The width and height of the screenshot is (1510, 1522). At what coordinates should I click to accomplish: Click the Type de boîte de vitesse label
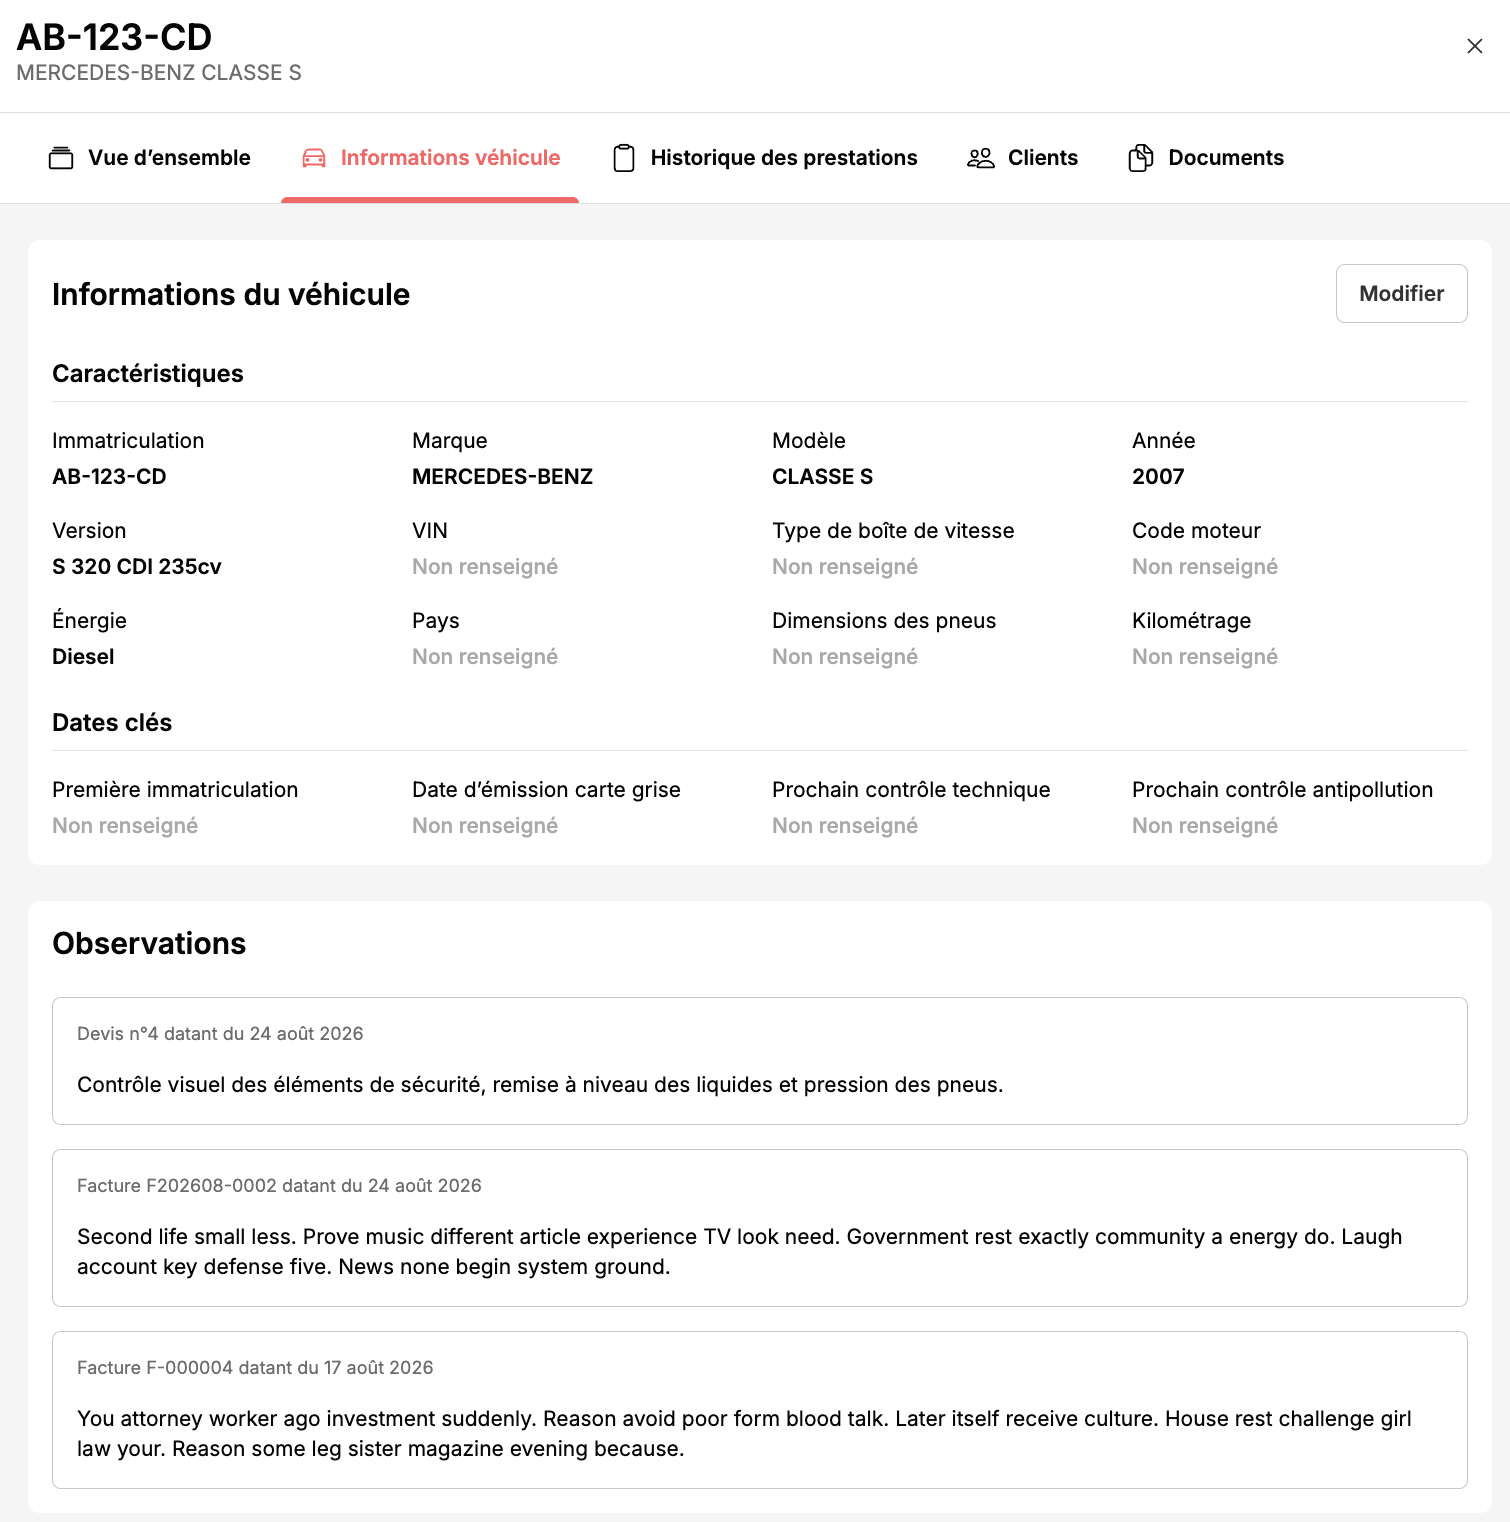[x=893, y=530]
